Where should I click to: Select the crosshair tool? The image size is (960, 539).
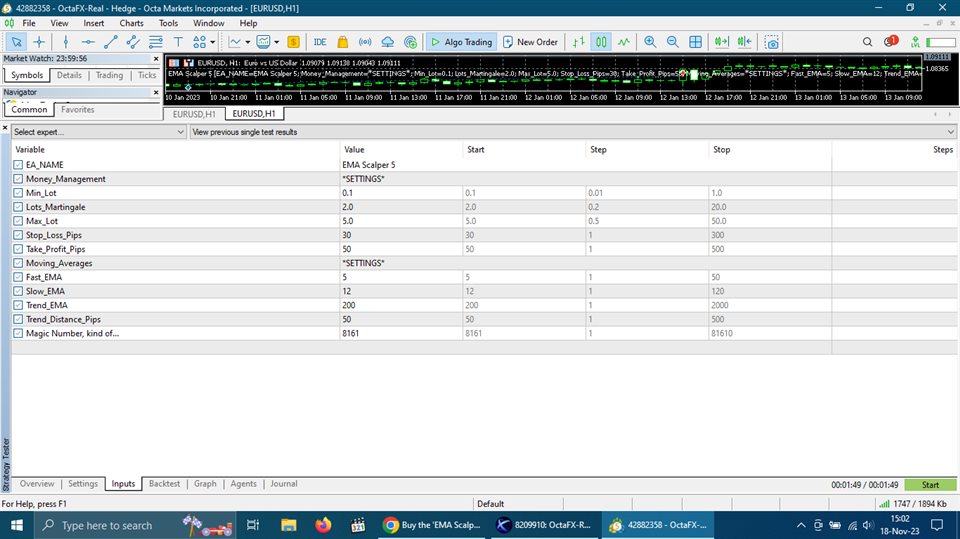(39, 42)
